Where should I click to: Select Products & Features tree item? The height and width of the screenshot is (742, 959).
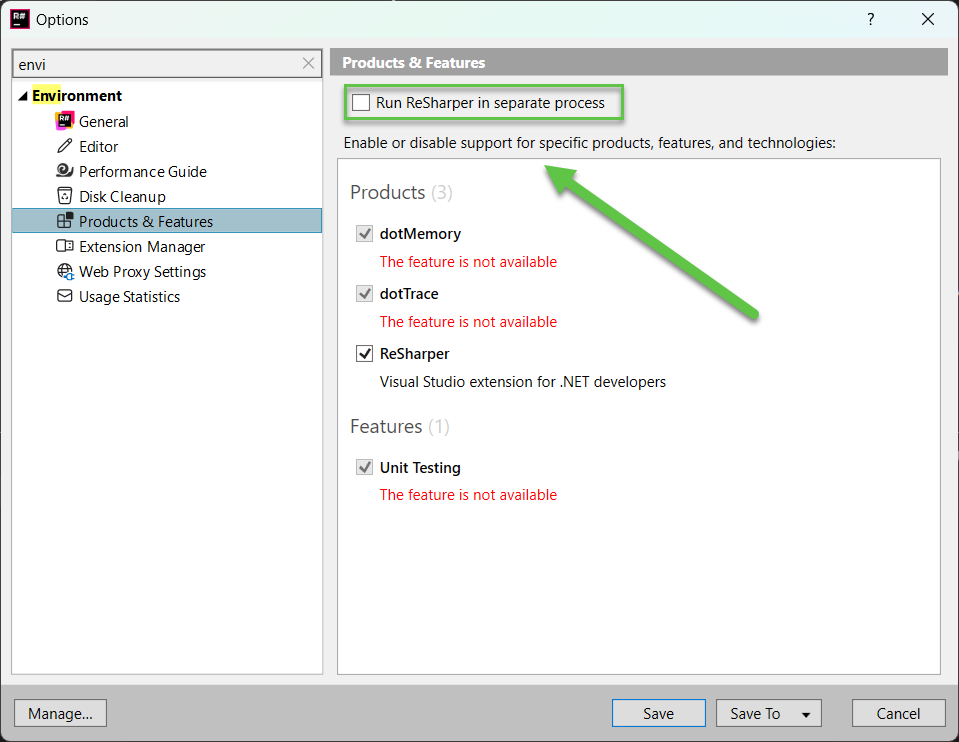tap(166, 221)
